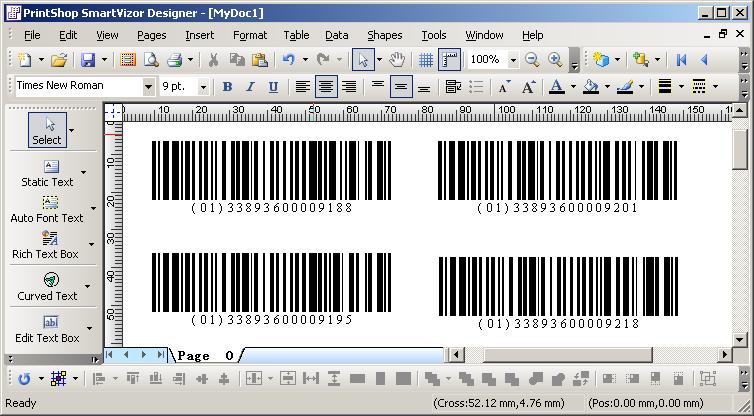
Task: Click the Select pointer tool in side panel
Action: click(x=47, y=130)
